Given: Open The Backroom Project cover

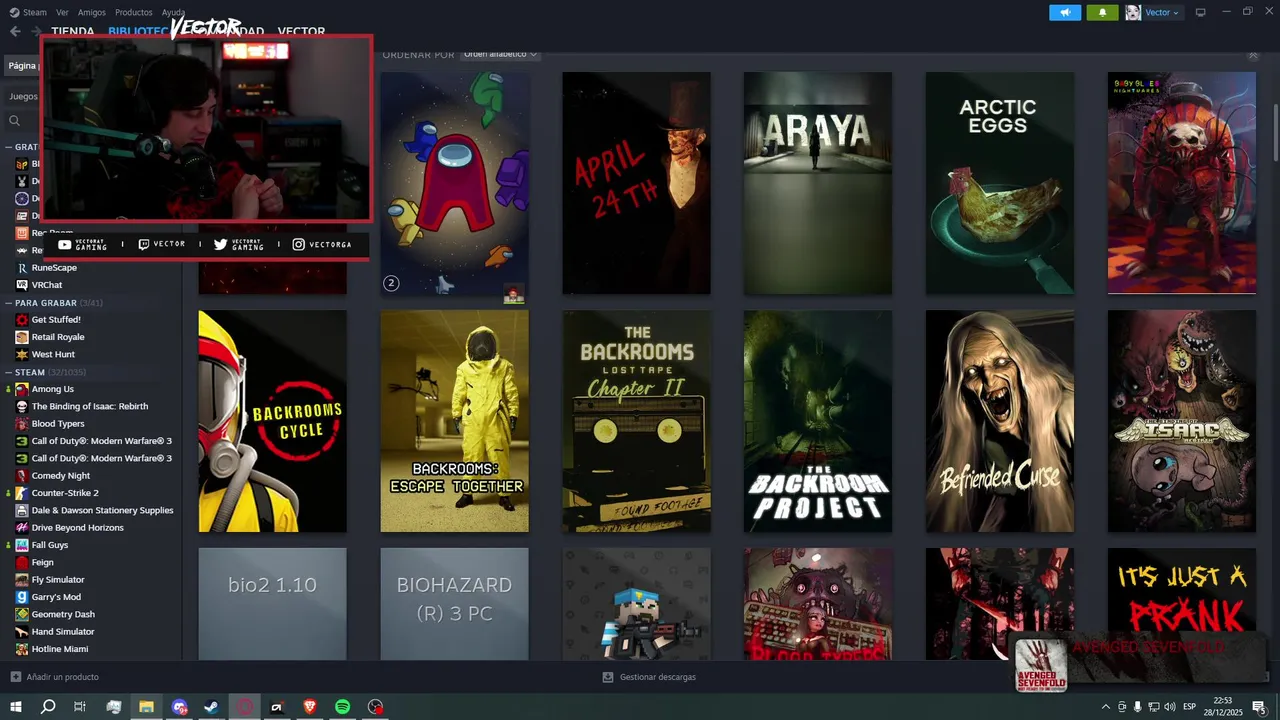Looking at the screenshot, I should click(818, 421).
